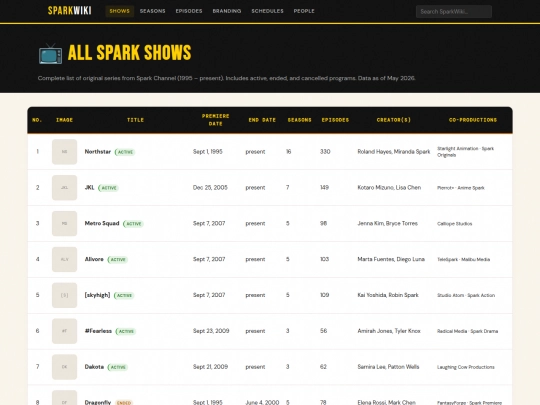
Task: Open the Dragonfly title link
Action: pos(98,402)
